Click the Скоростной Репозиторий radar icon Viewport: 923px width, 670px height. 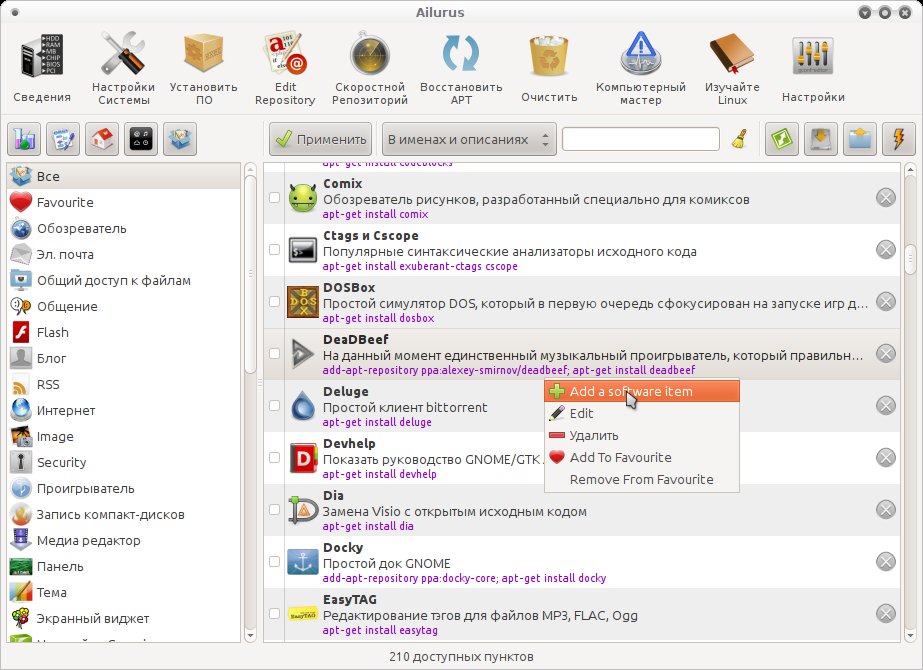pyautogui.click(x=370, y=54)
